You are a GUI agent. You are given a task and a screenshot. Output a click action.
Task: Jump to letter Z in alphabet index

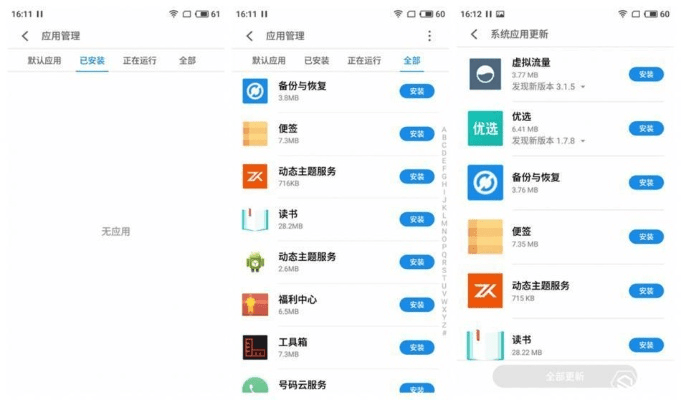click(444, 325)
